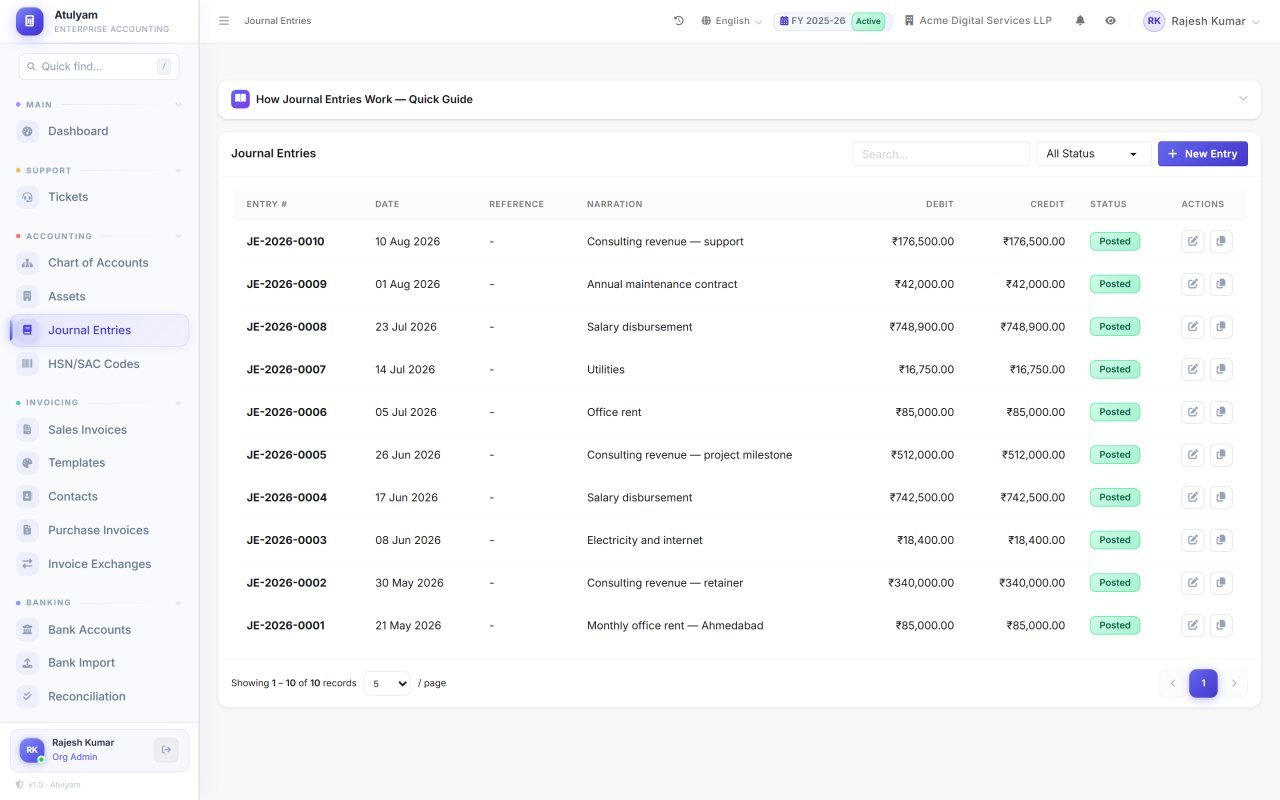Viewport: 1280px width, 800px height.
Task: Open the All Status filter dropdown
Action: tap(1093, 154)
